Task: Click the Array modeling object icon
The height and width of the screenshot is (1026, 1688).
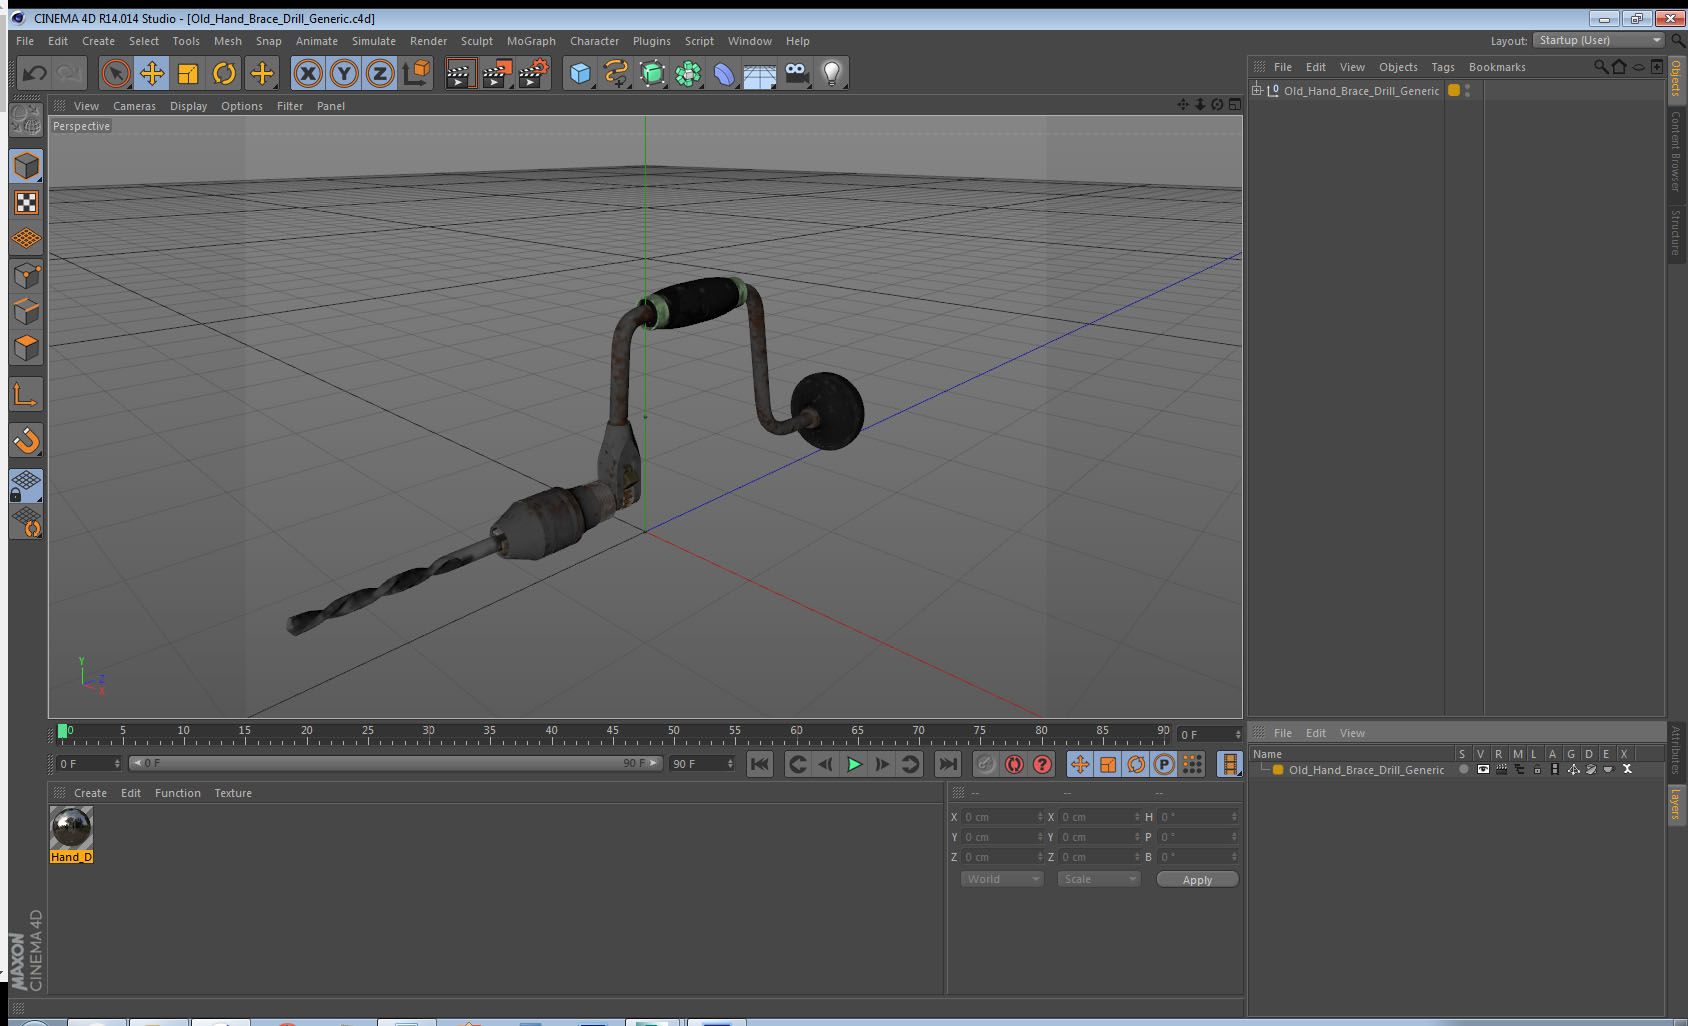Action: click(688, 73)
